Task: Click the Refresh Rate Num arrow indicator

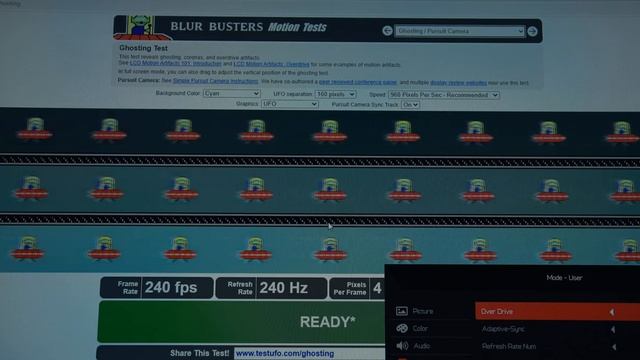Action: (x=613, y=347)
